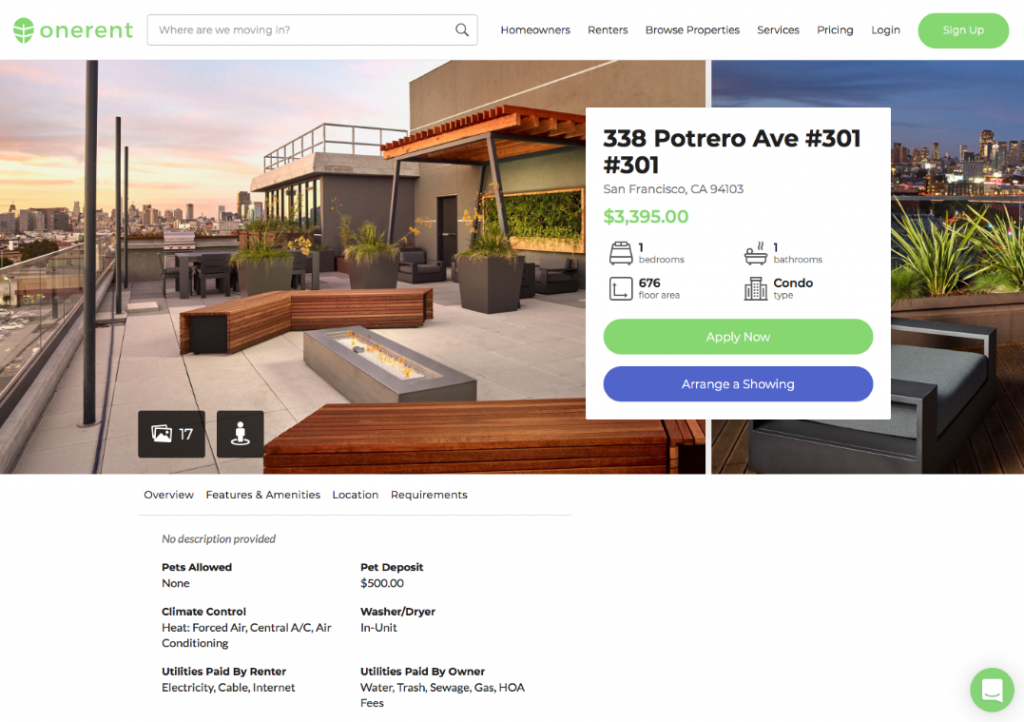The height and width of the screenshot is (722, 1024).
Task: Click the Apply Now button
Action: (x=738, y=337)
